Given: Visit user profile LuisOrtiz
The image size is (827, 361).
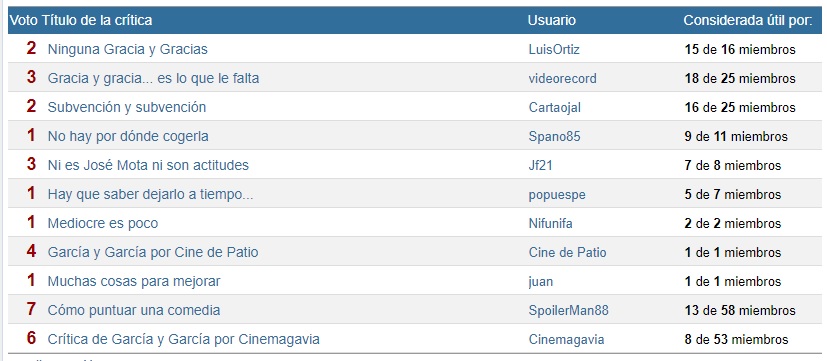Looking at the screenshot, I should point(554,50).
